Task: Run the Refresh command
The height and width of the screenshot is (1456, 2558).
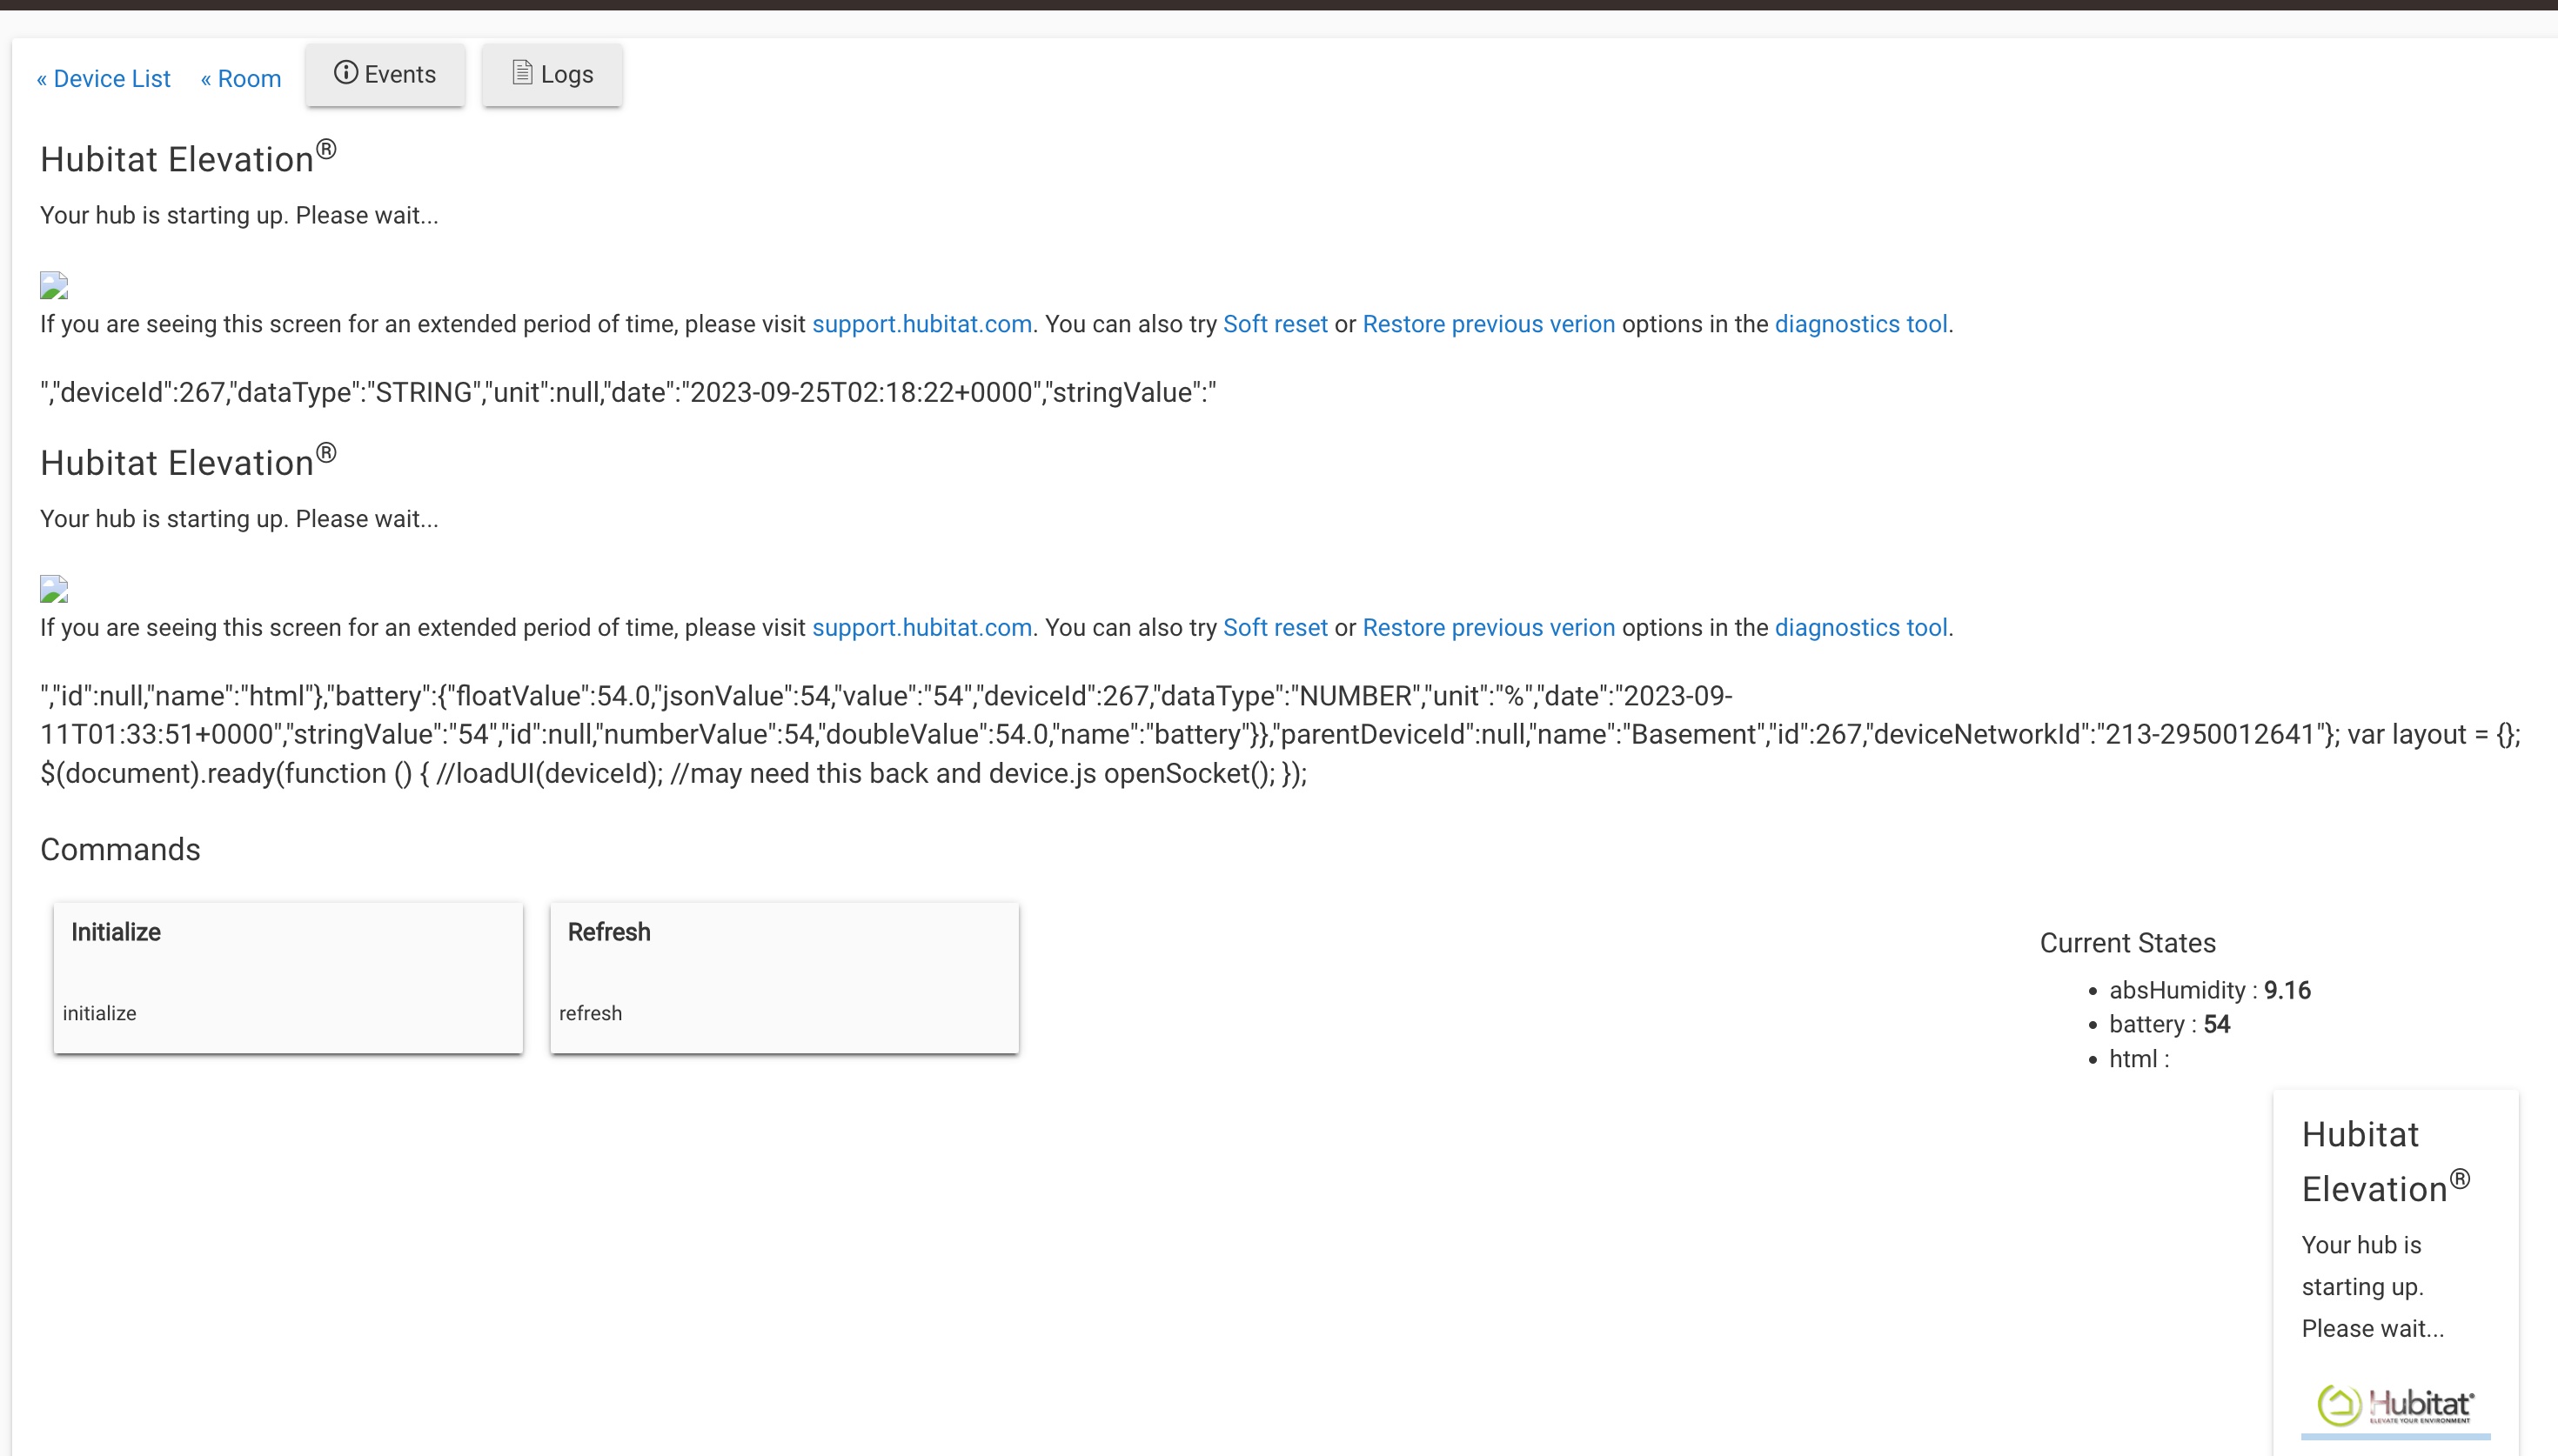Action: (784, 977)
